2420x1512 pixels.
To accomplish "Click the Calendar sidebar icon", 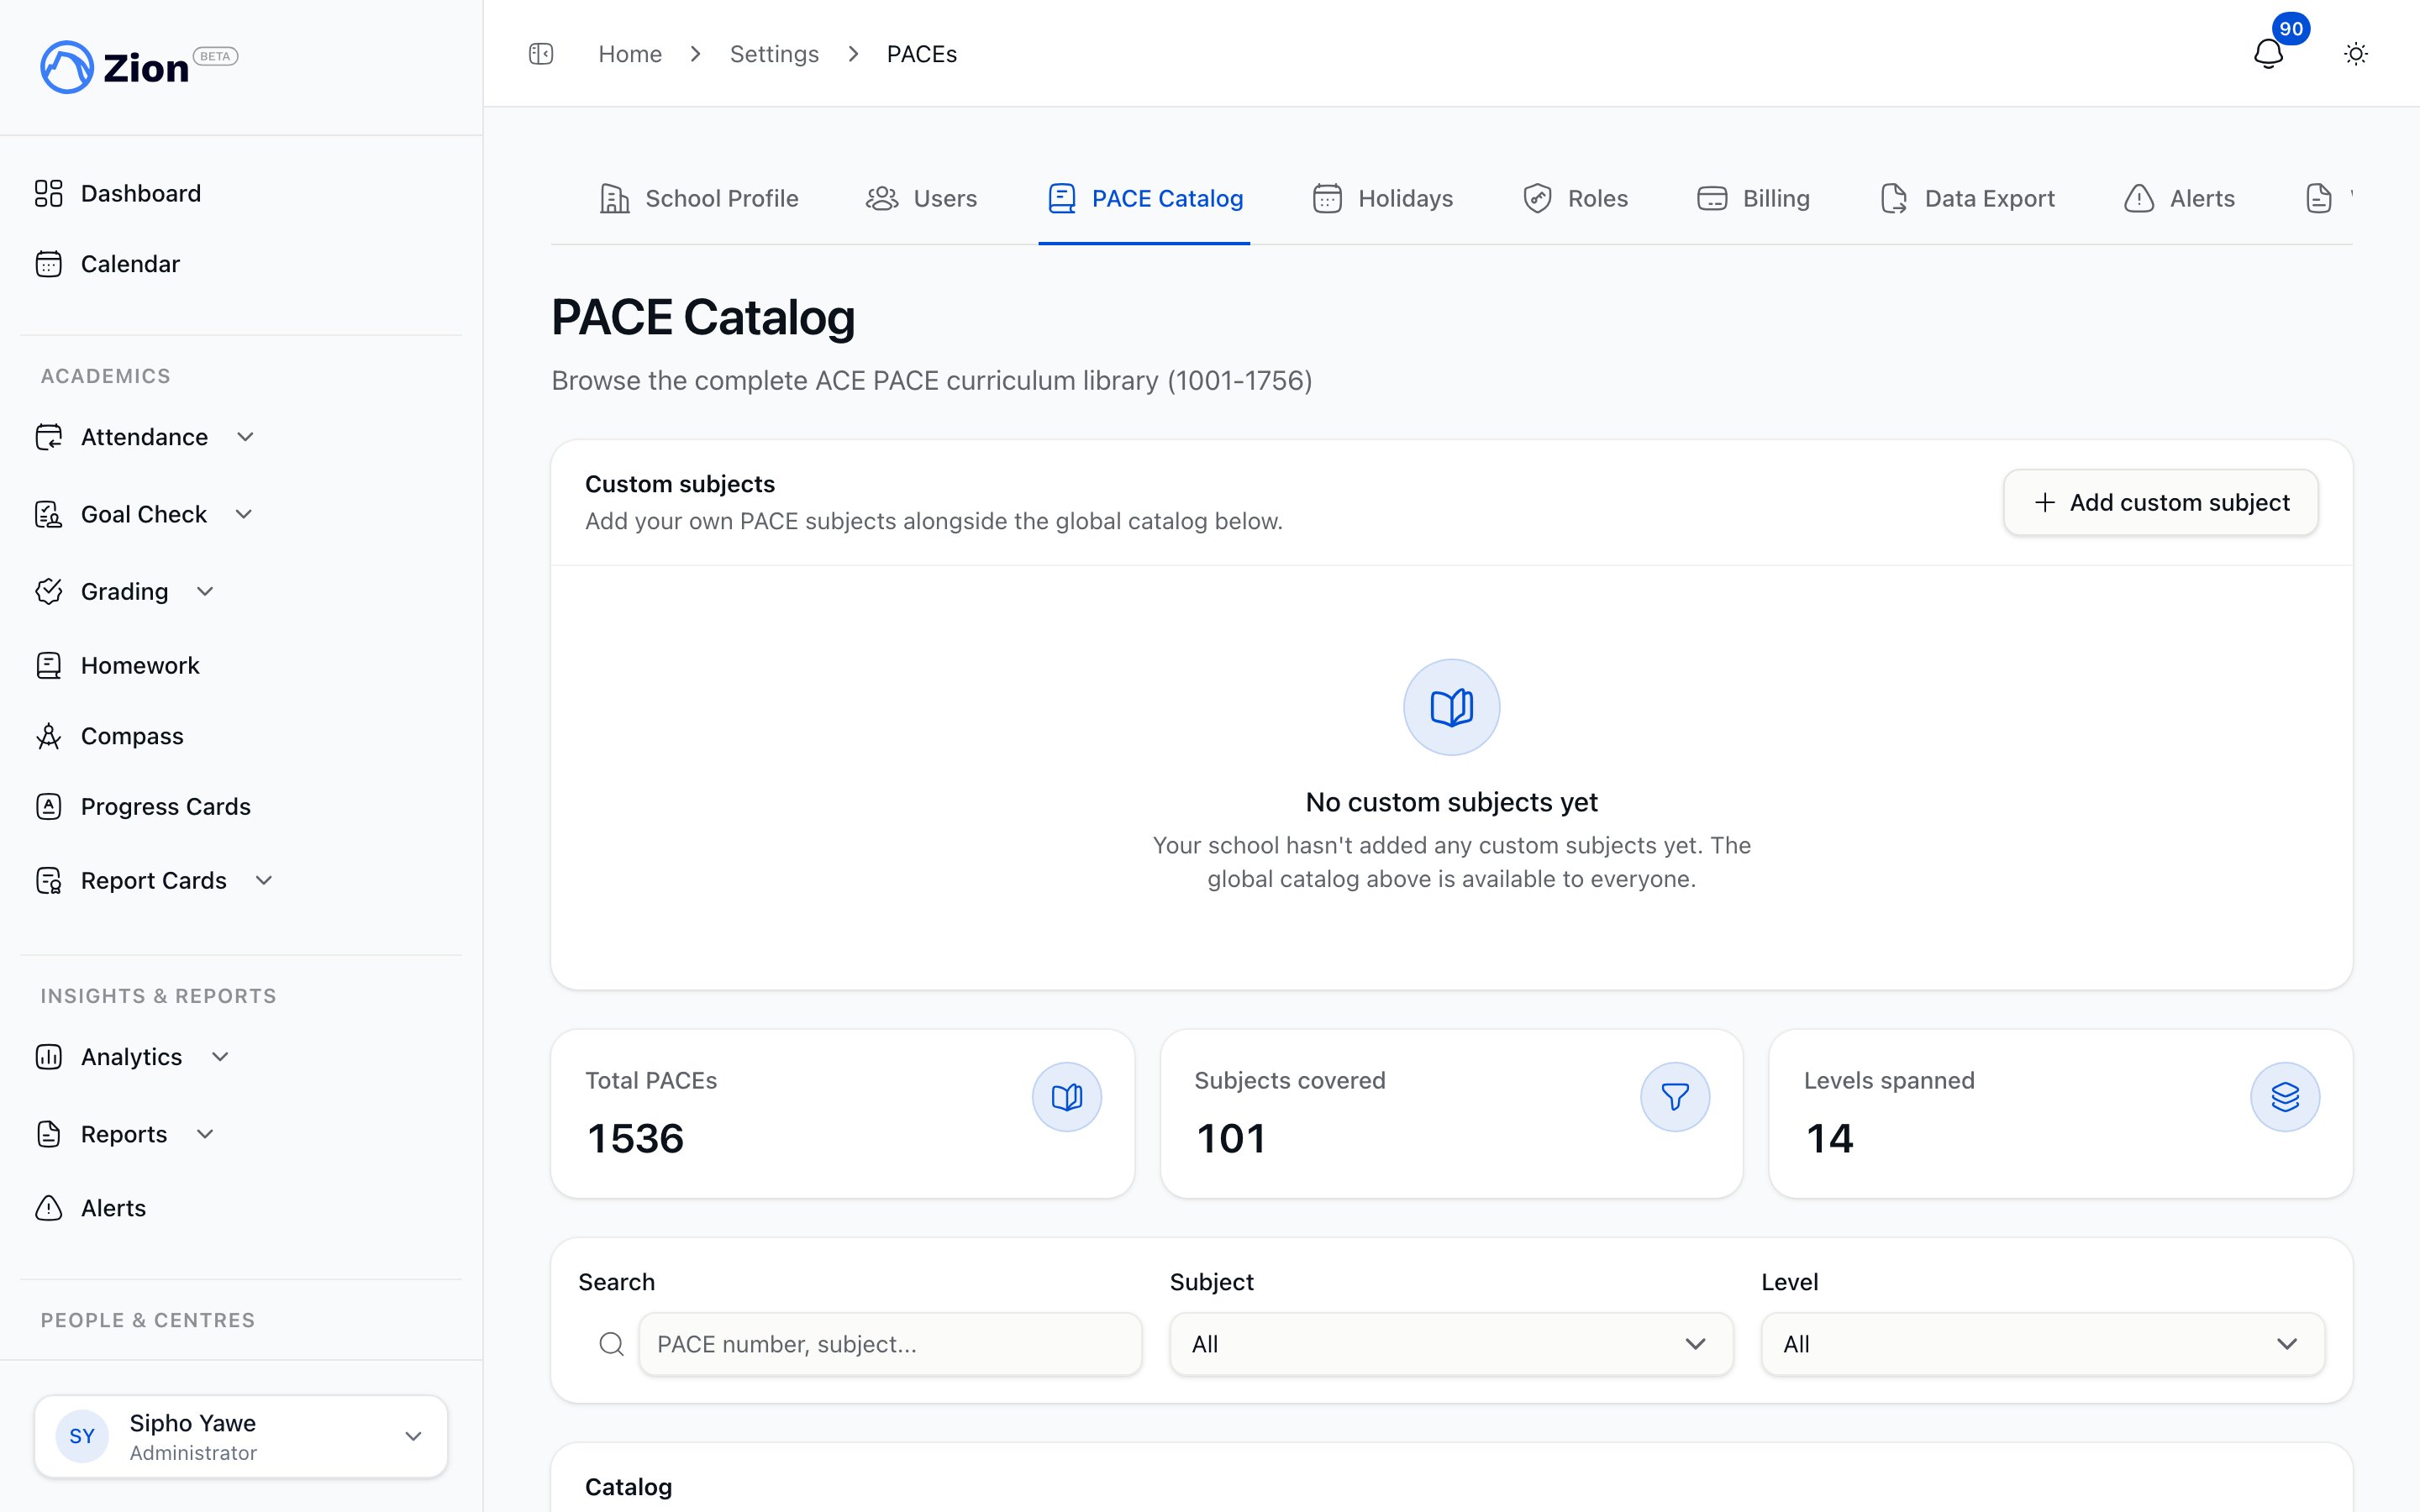I will click(x=48, y=264).
